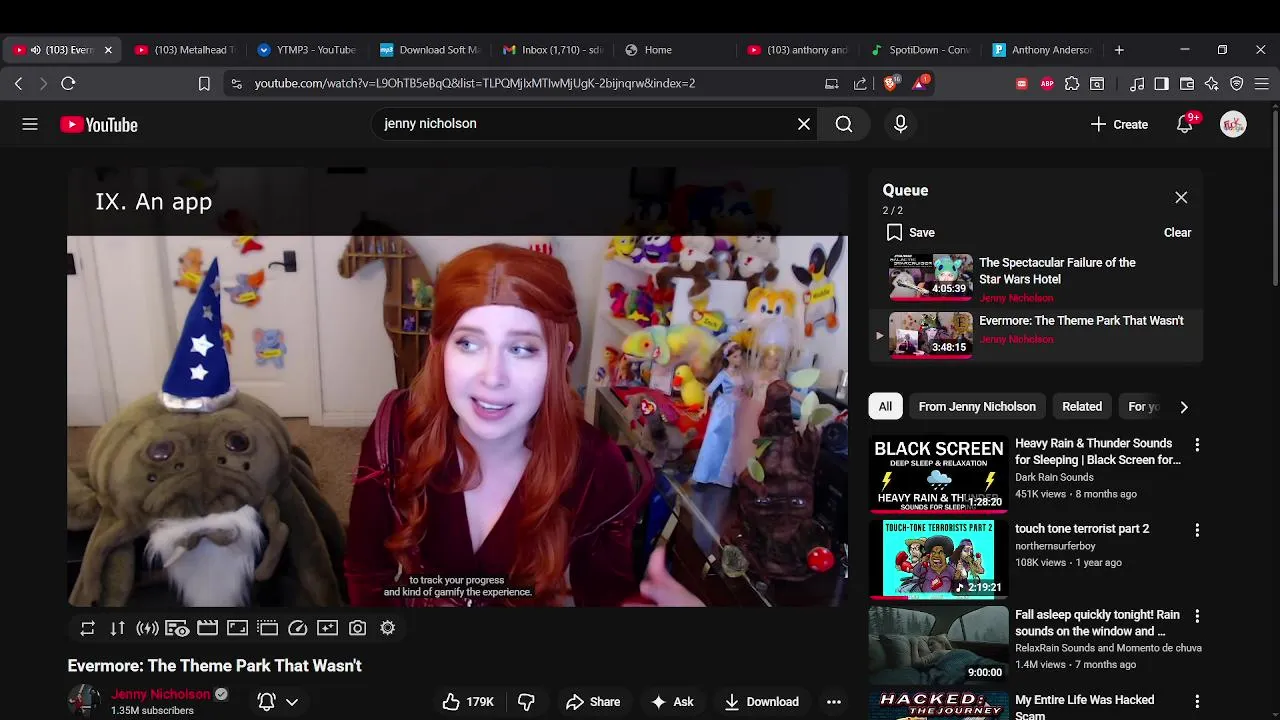Screen dimensions: 1280x720
Task: Open the Leo AI sparkle icon
Action: (1212, 84)
